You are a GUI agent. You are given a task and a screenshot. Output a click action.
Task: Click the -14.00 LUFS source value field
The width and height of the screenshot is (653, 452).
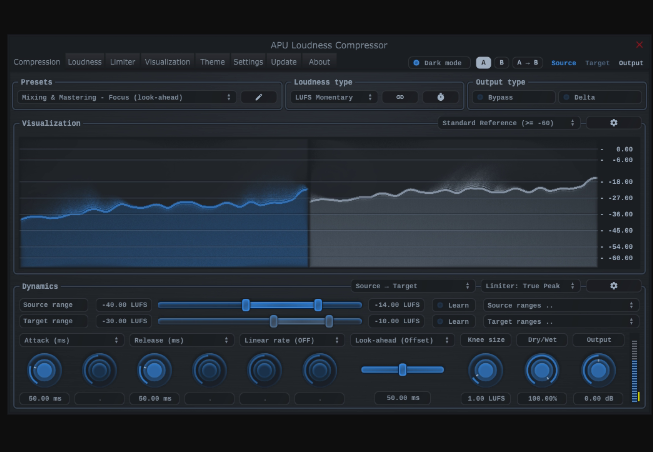(396, 305)
